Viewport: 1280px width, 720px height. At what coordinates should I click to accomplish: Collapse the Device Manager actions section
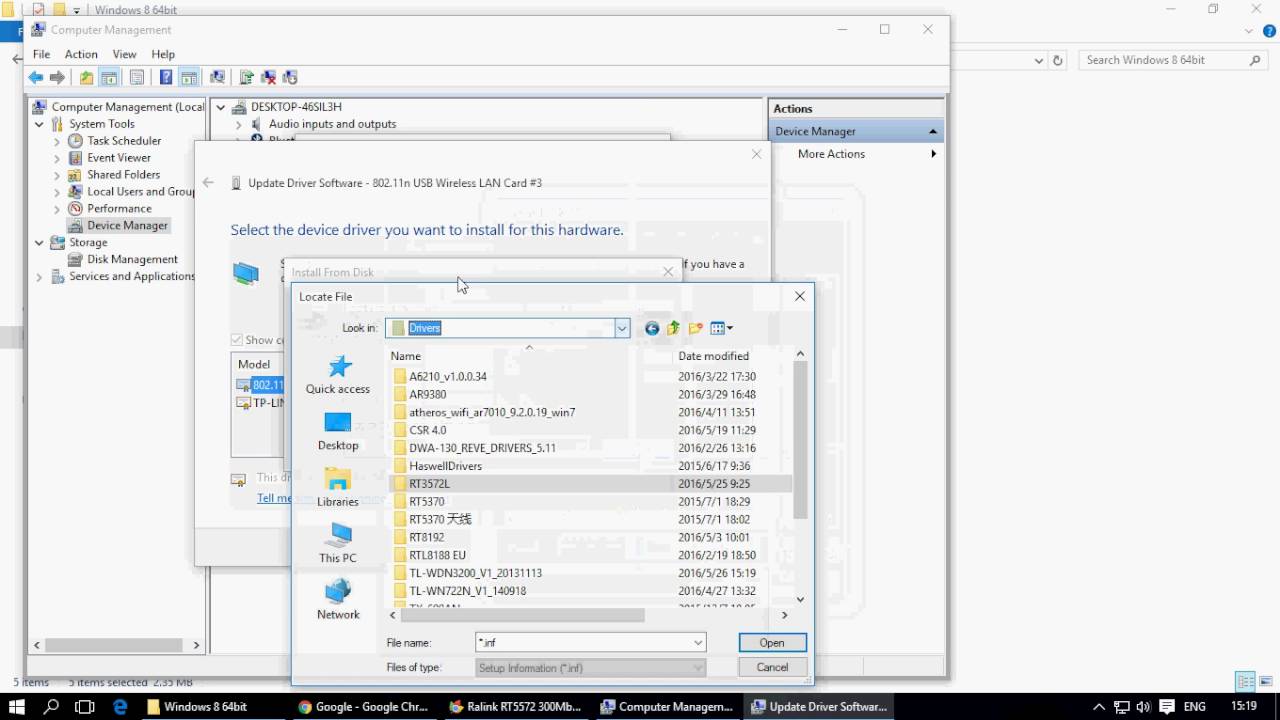tap(933, 131)
